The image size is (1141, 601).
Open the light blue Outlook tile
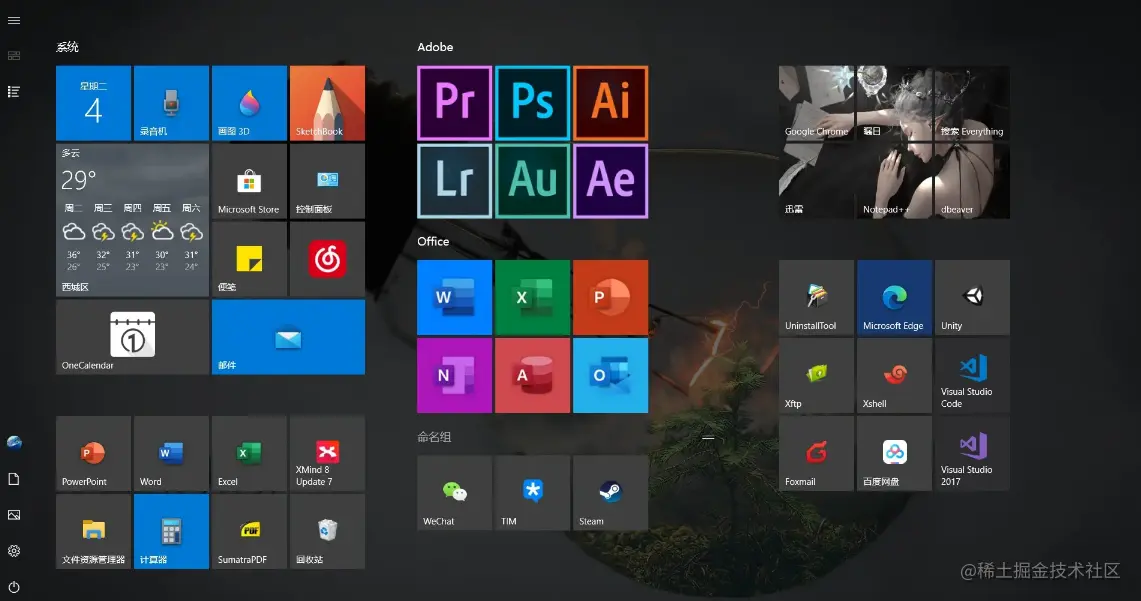(x=610, y=375)
